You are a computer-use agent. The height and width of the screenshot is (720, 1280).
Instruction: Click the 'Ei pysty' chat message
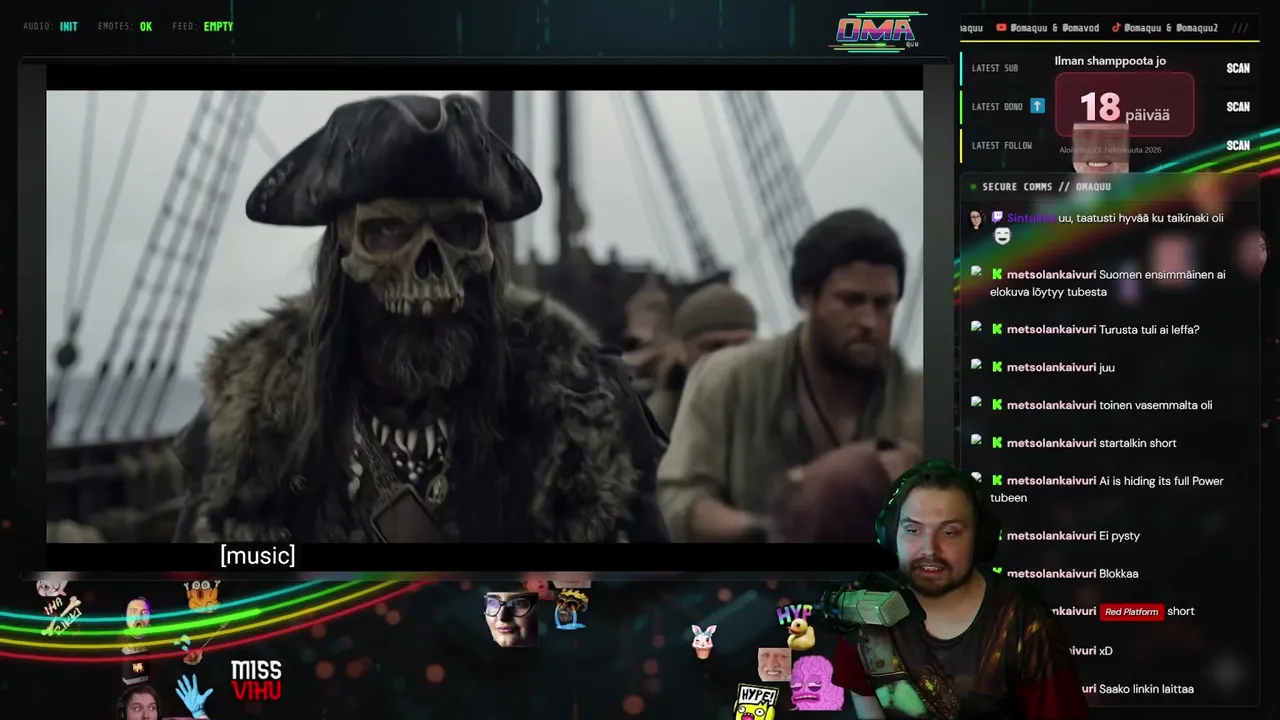1119,536
